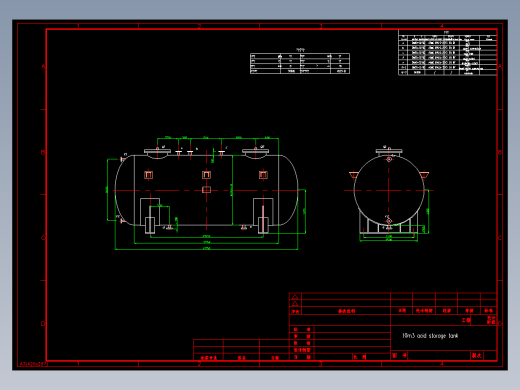Pick the right saddle support in side view

click(x=263, y=216)
